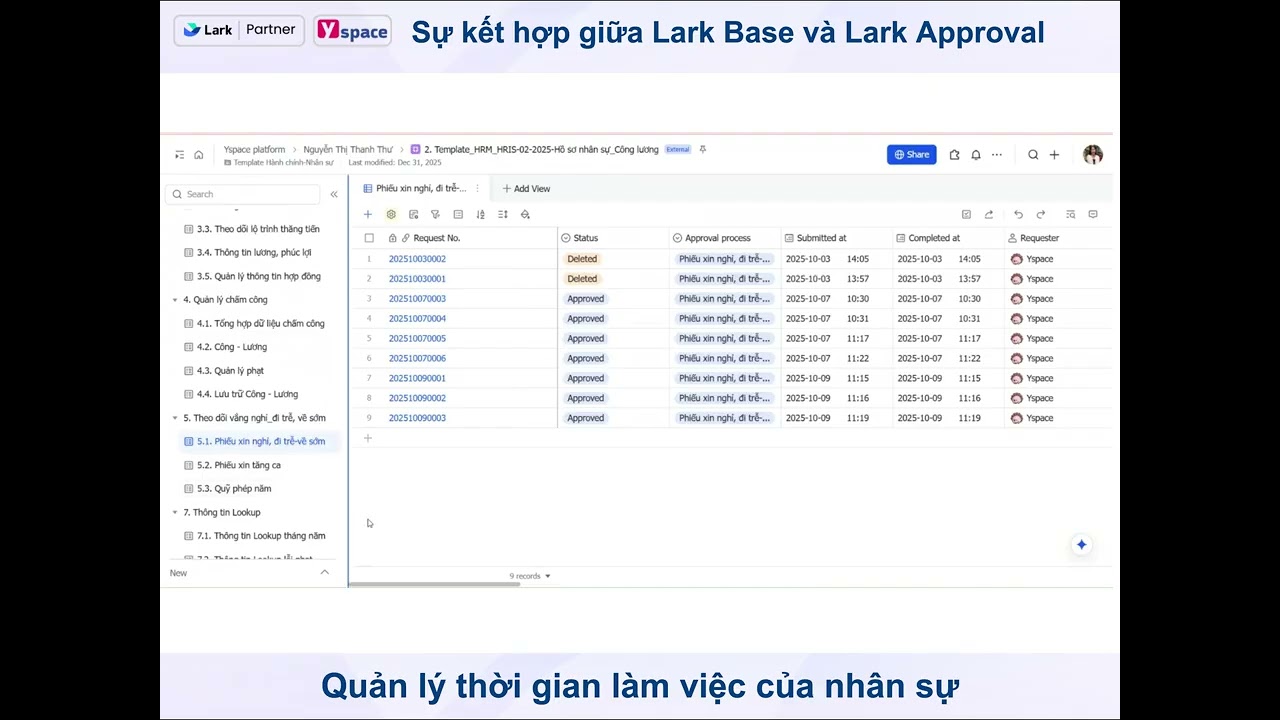Click Add View
Screen dimensions: 1280x720
[526, 188]
